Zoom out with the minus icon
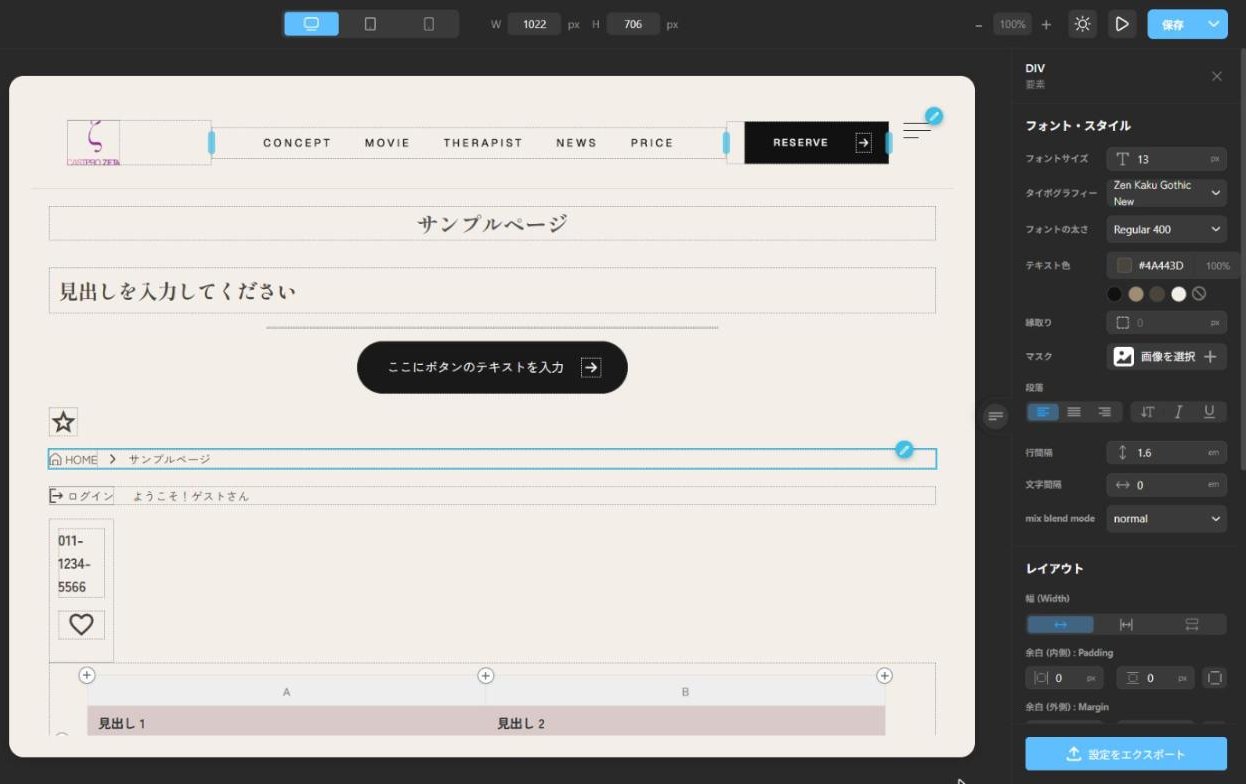 978,24
